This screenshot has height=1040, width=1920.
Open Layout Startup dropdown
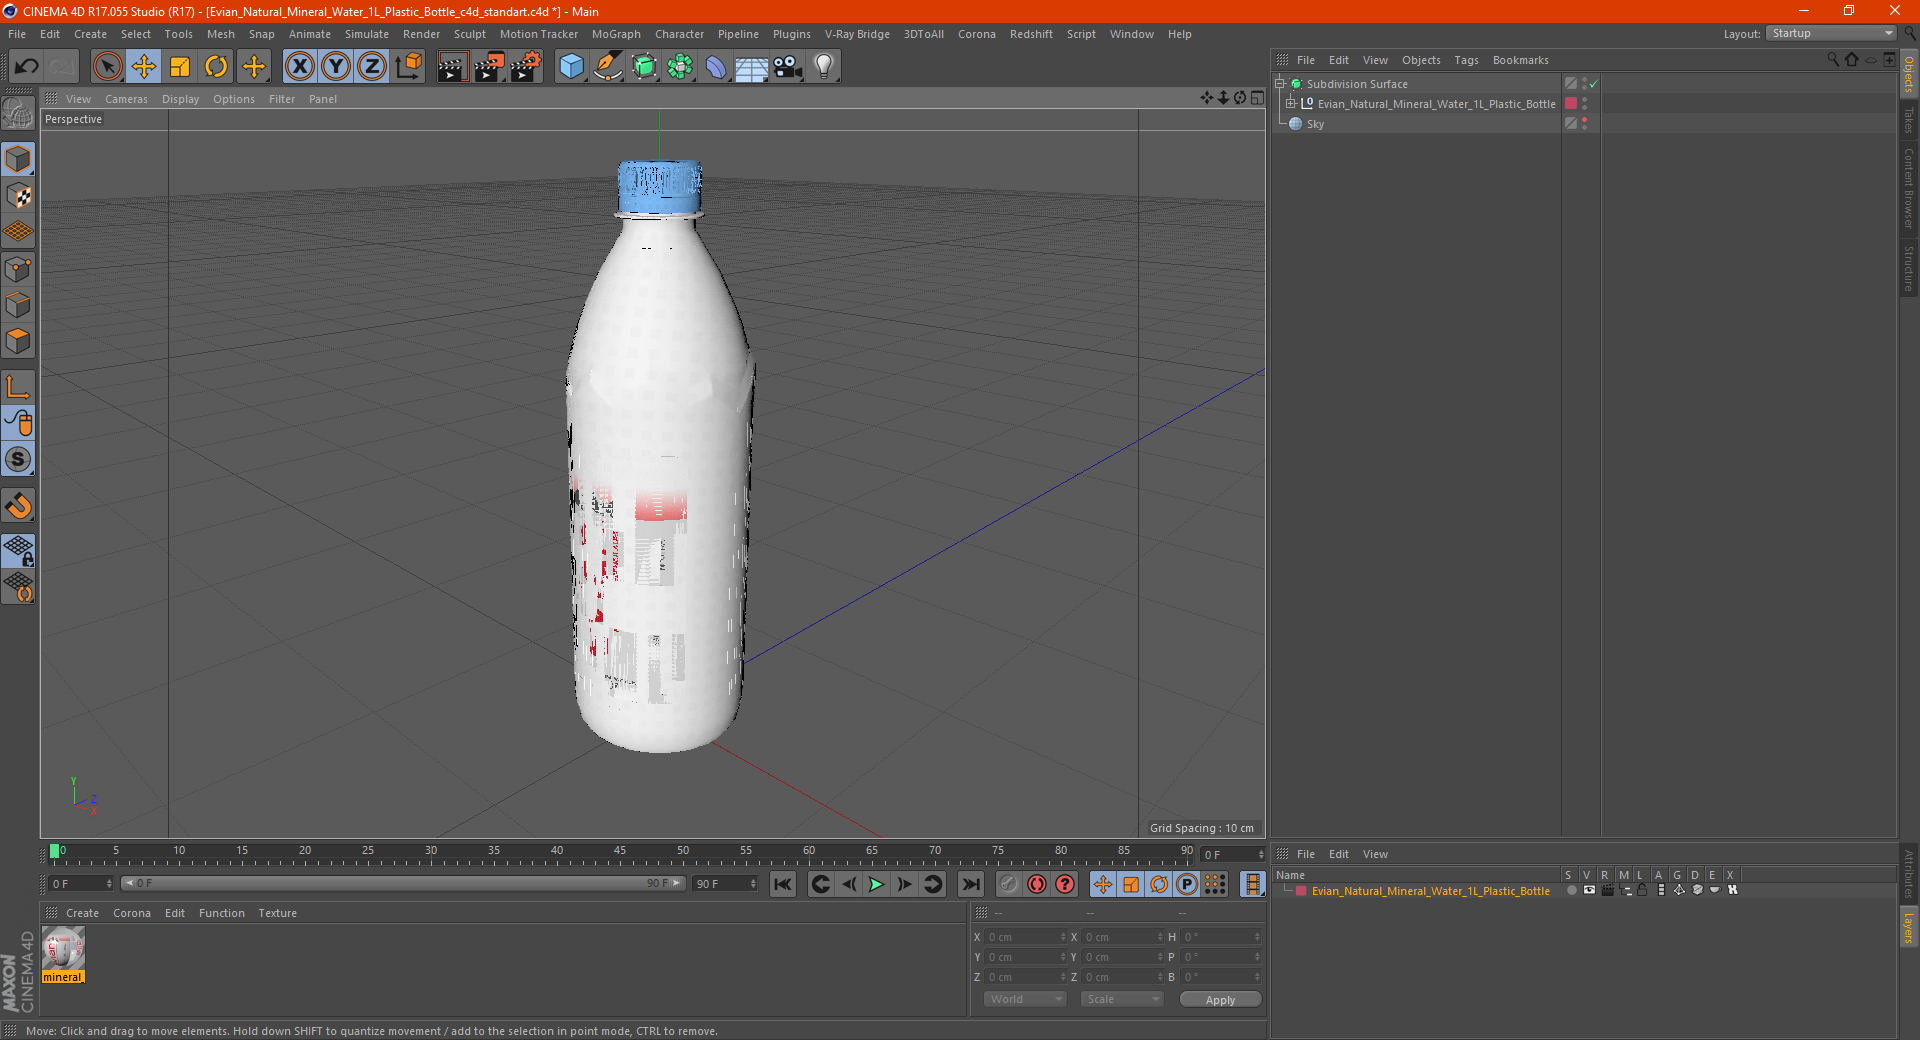(1832, 34)
